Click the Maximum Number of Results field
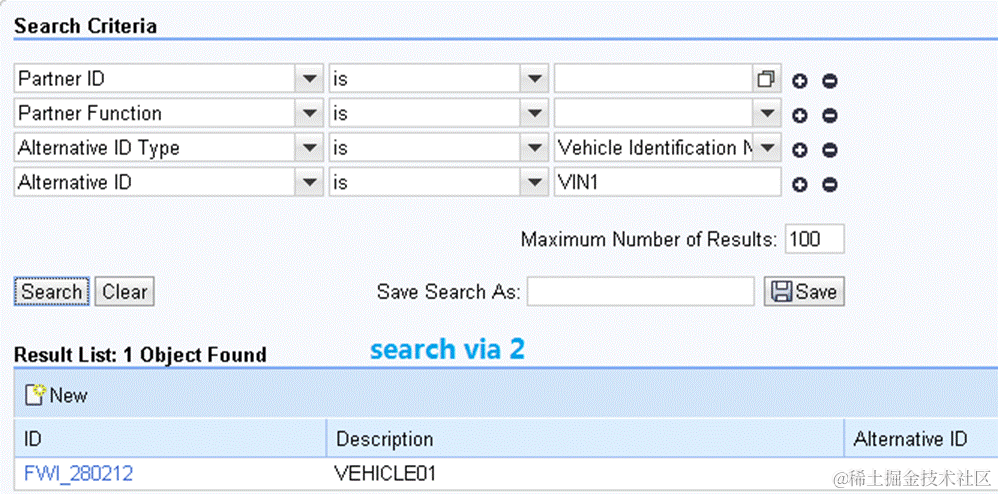The image size is (998, 494). coord(815,239)
